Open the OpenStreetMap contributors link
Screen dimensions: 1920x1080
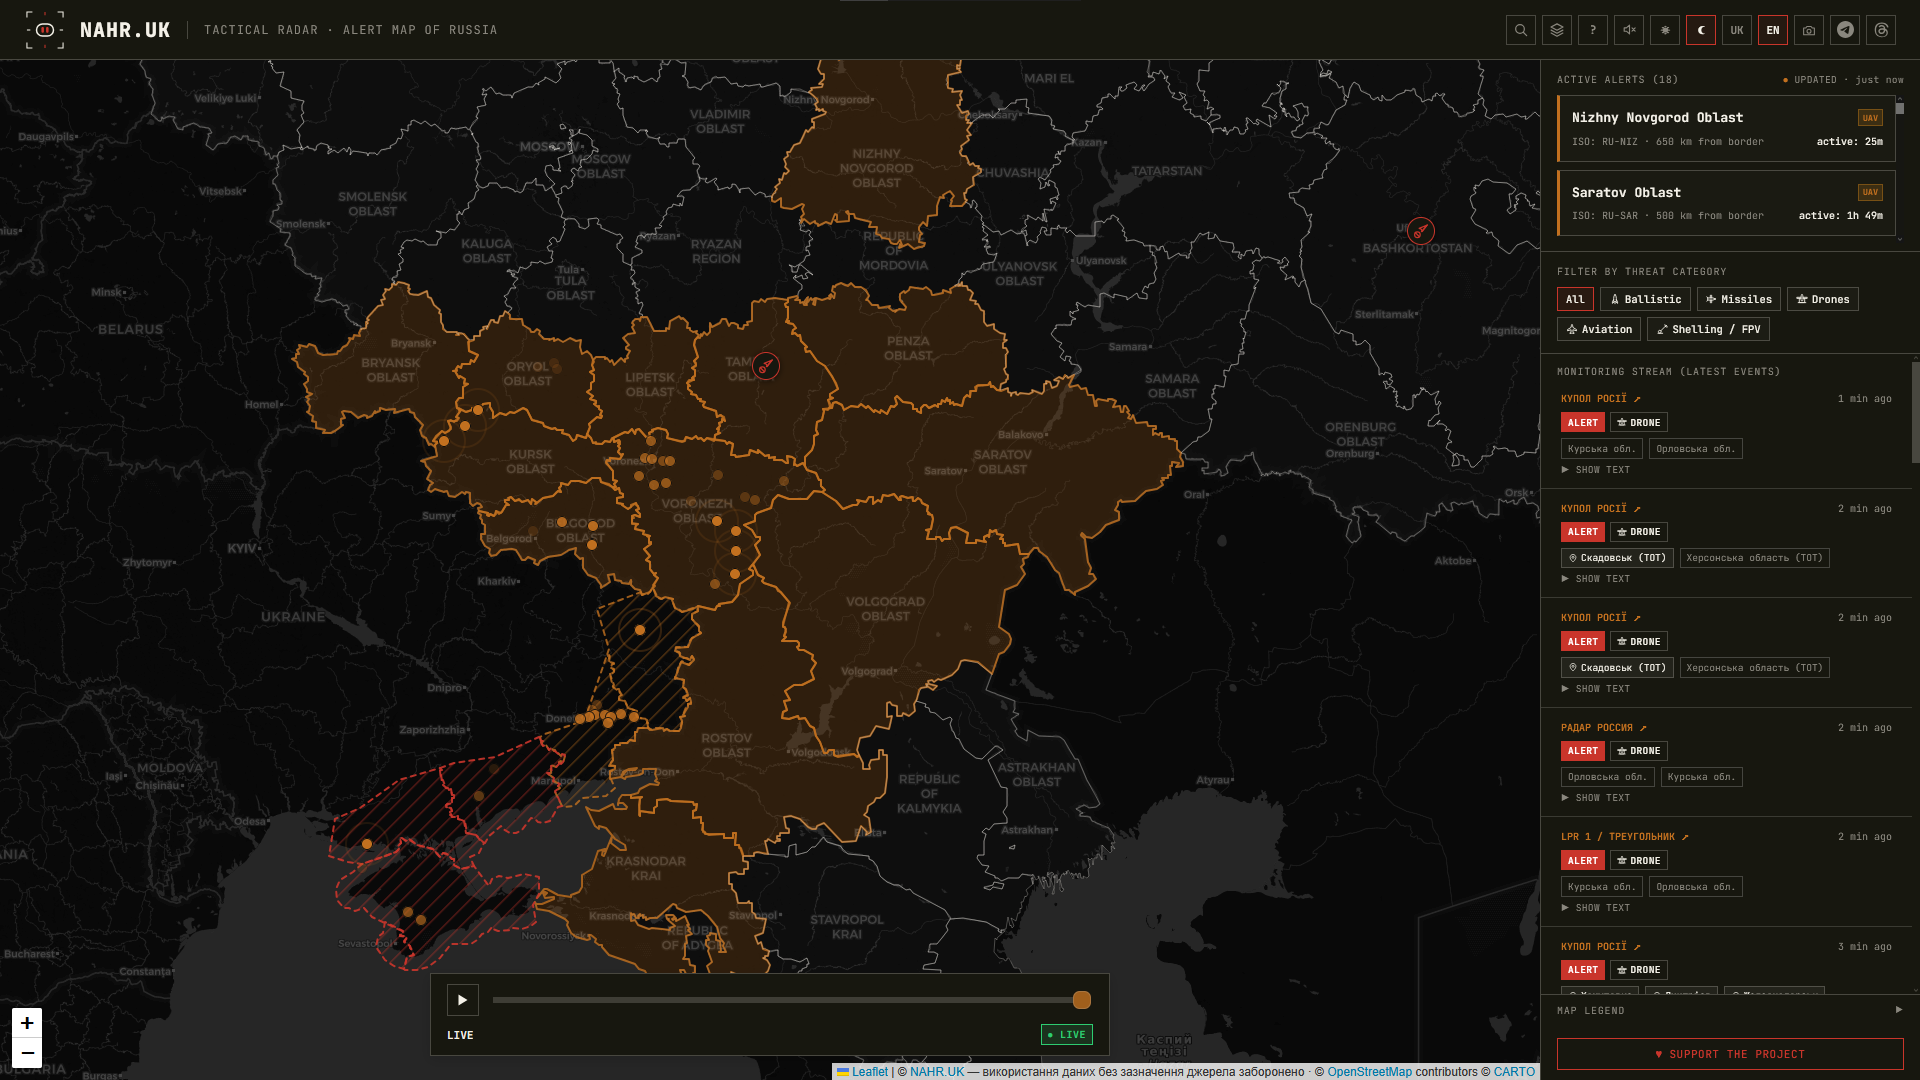click(x=1370, y=1072)
